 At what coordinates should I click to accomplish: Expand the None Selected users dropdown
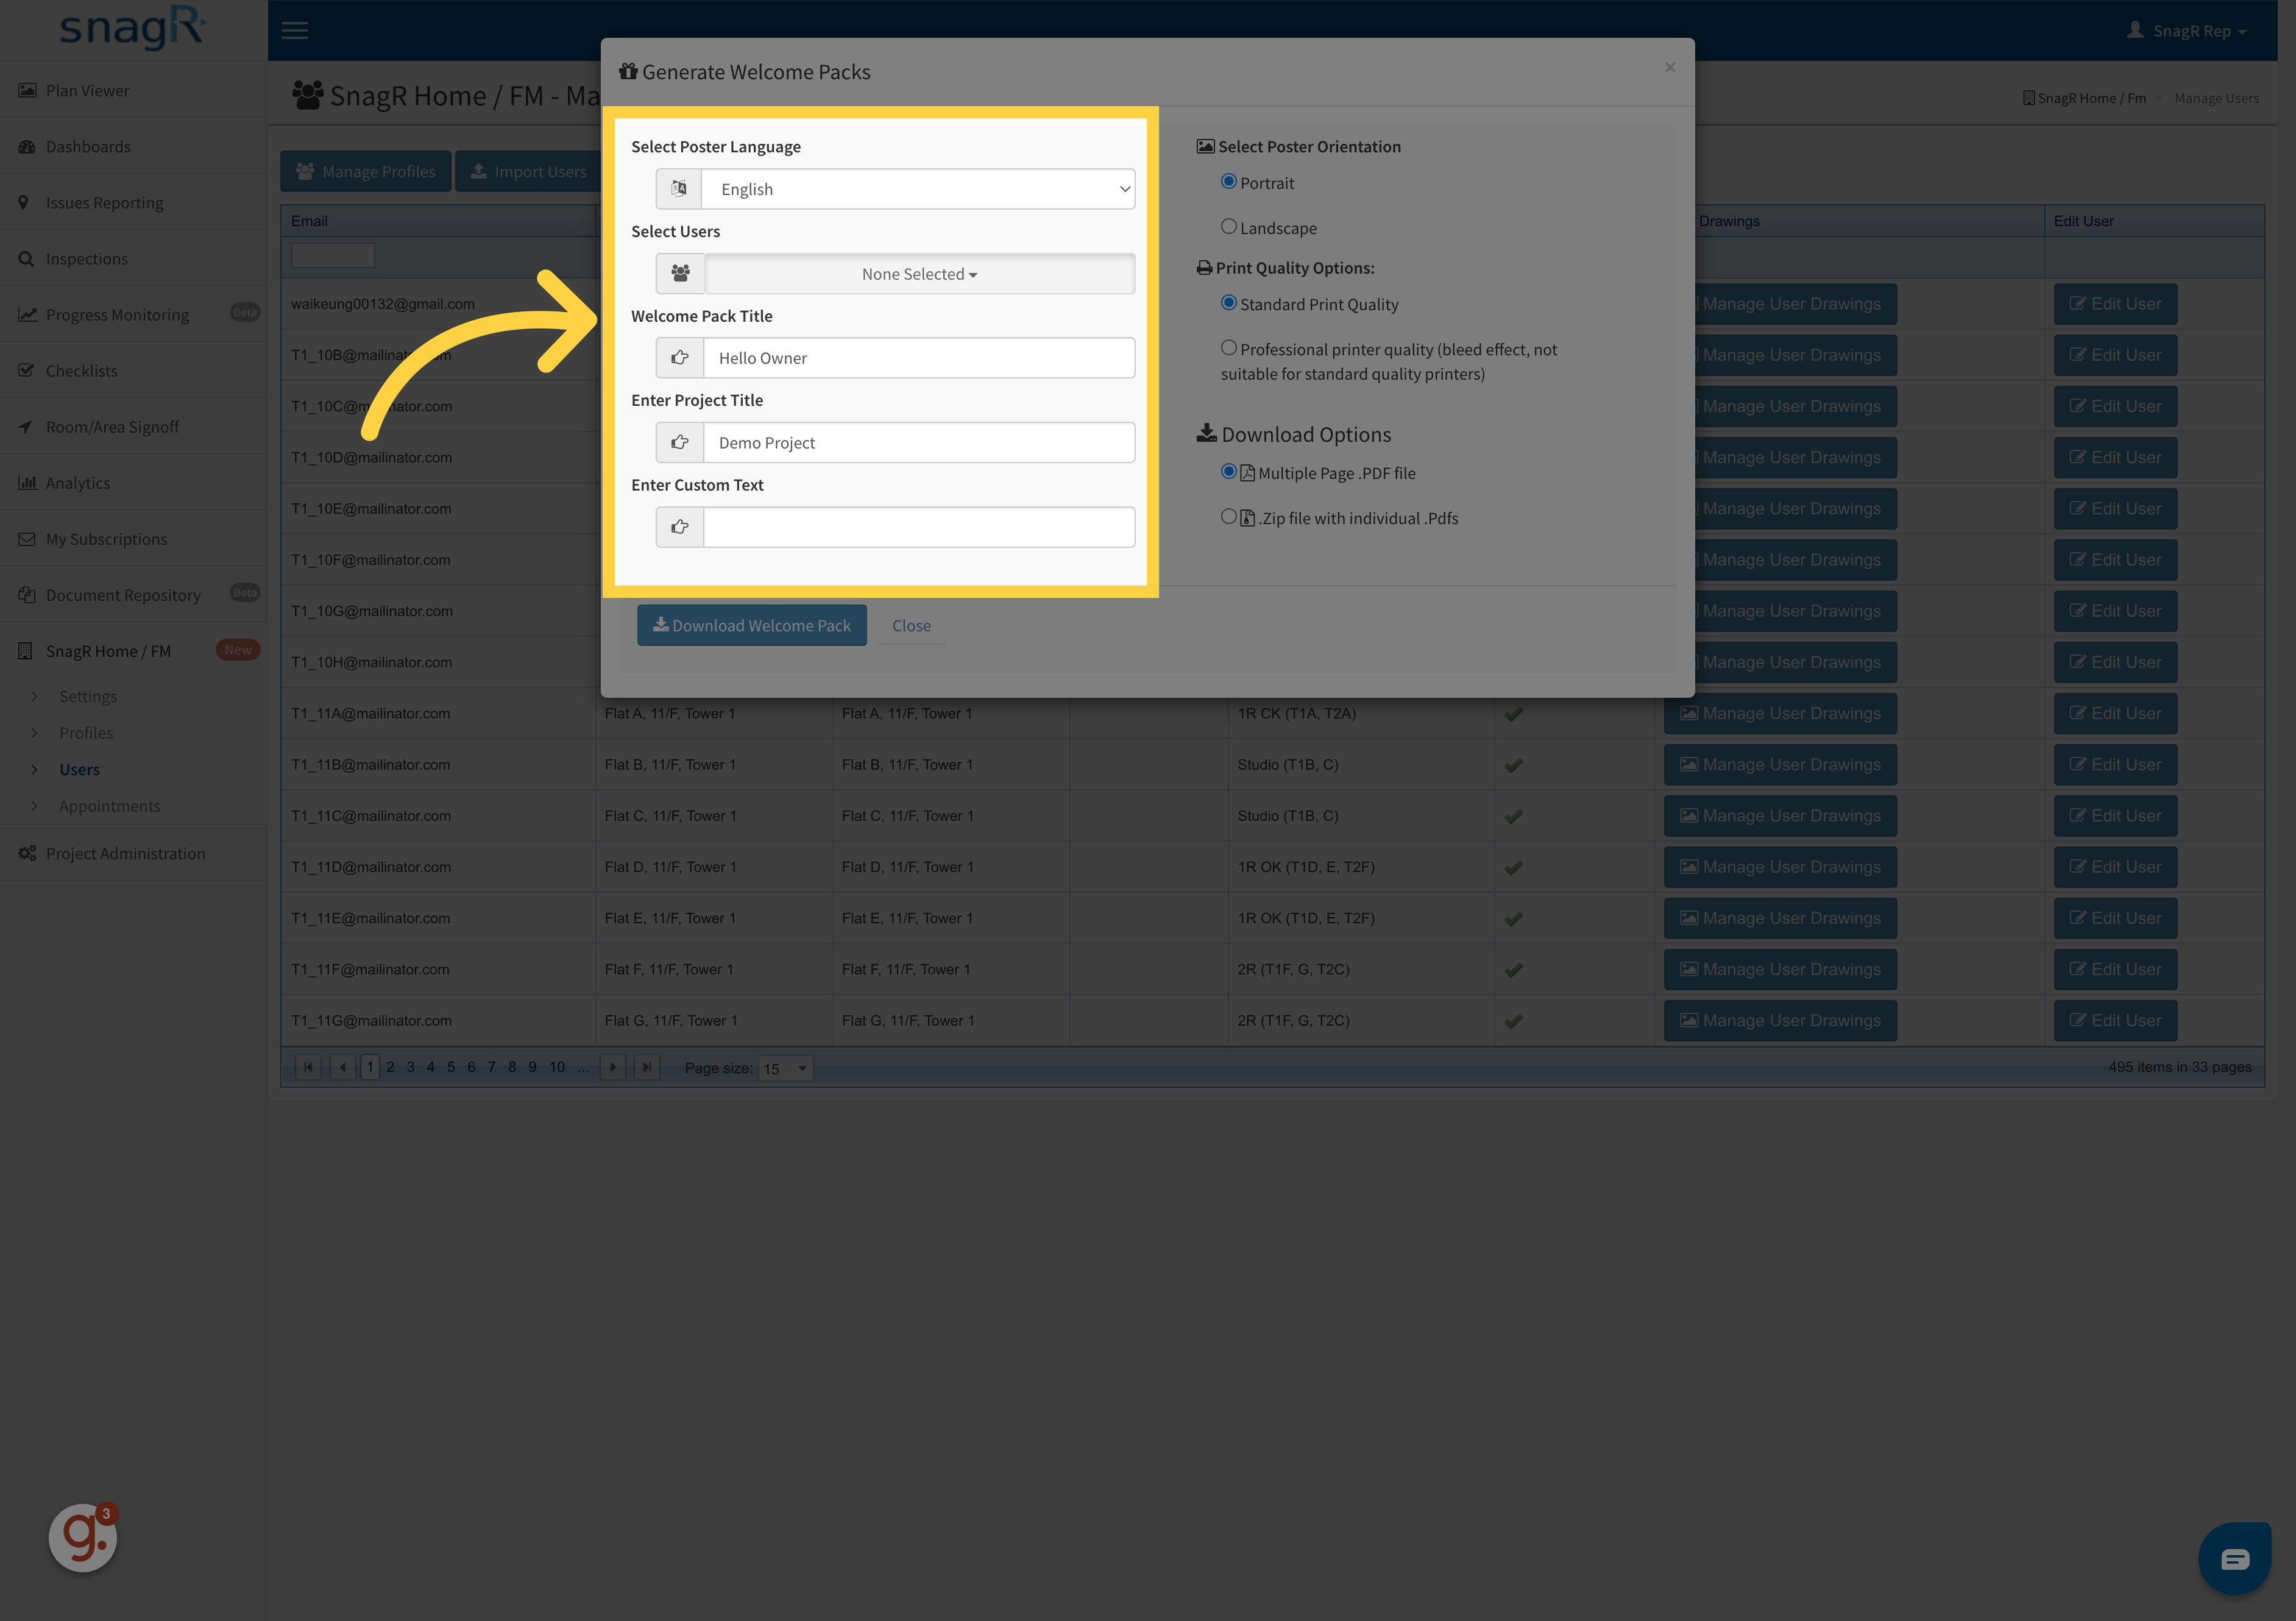(x=919, y=274)
